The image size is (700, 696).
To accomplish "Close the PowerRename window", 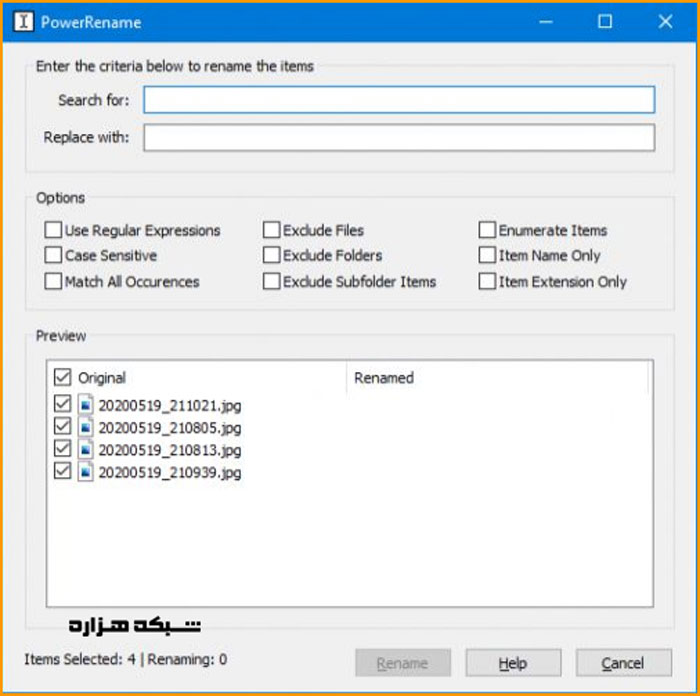I will point(665,21).
